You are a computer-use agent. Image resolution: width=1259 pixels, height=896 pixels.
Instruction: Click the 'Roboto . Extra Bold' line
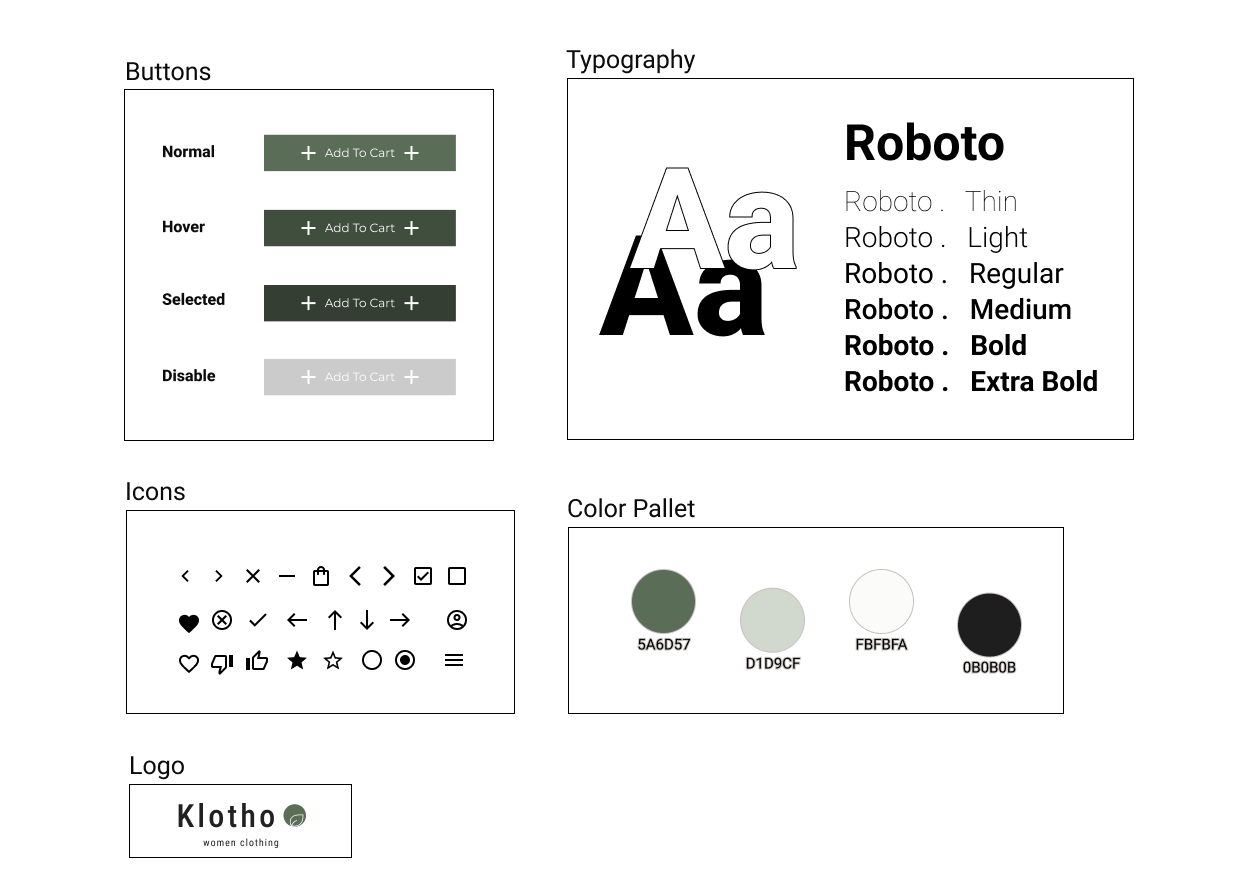pos(971,381)
